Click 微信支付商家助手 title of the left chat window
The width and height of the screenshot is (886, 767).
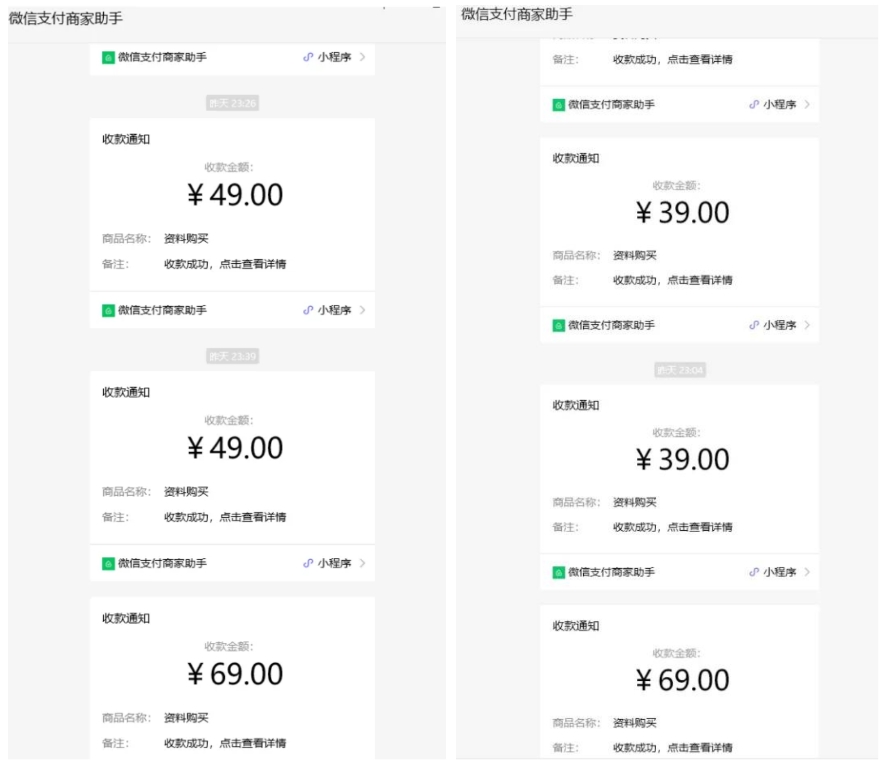[66, 20]
